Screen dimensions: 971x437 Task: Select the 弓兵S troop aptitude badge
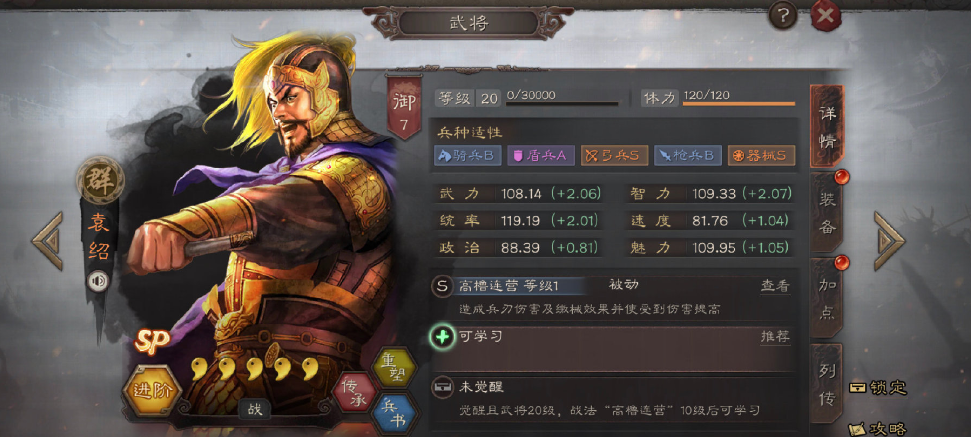614,155
